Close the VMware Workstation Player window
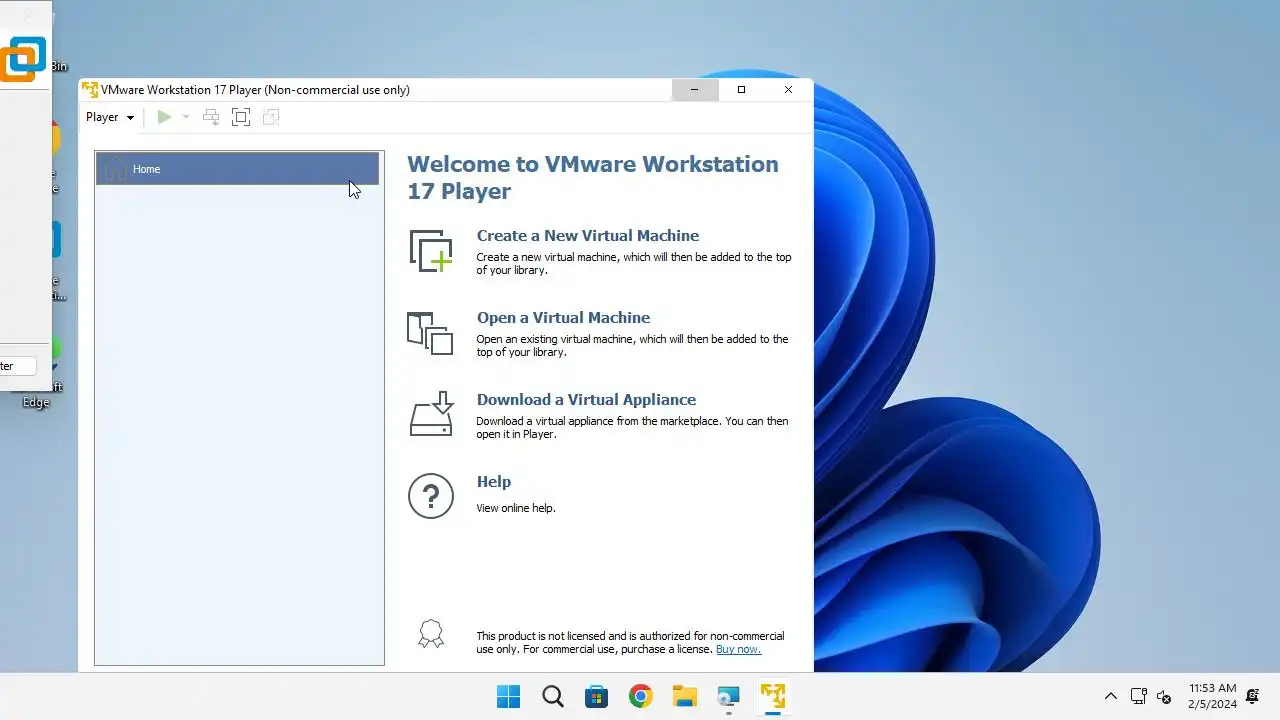 tap(788, 90)
